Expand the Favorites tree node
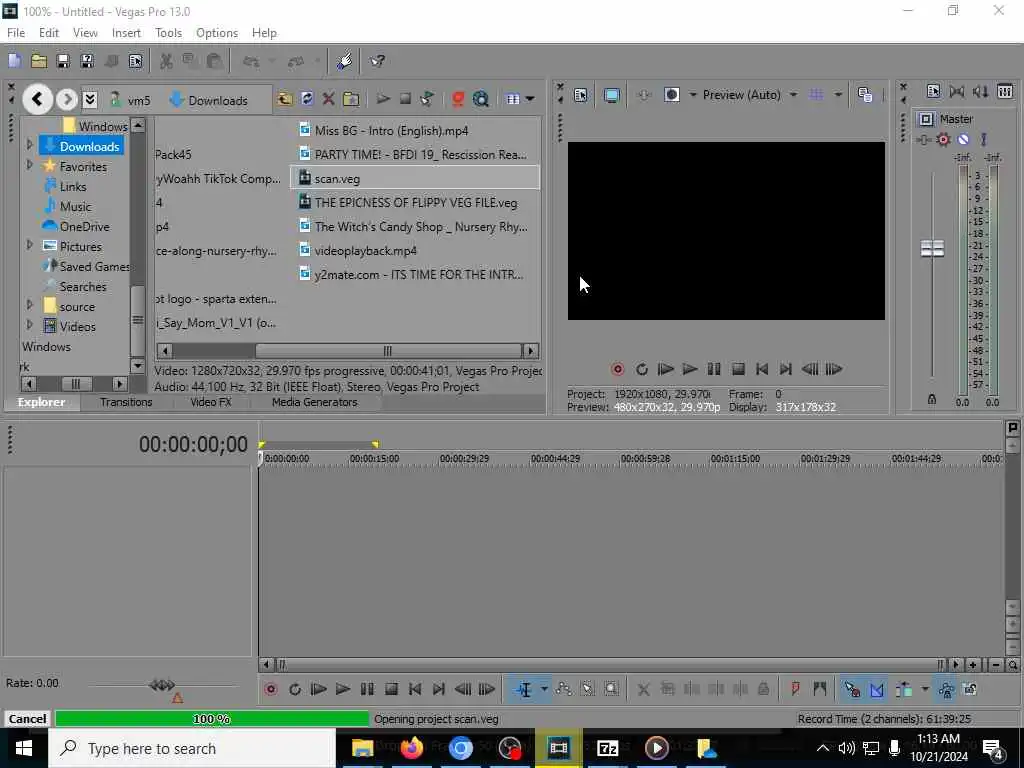This screenshot has height=768, width=1024. pyautogui.click(x=29, y=166)
